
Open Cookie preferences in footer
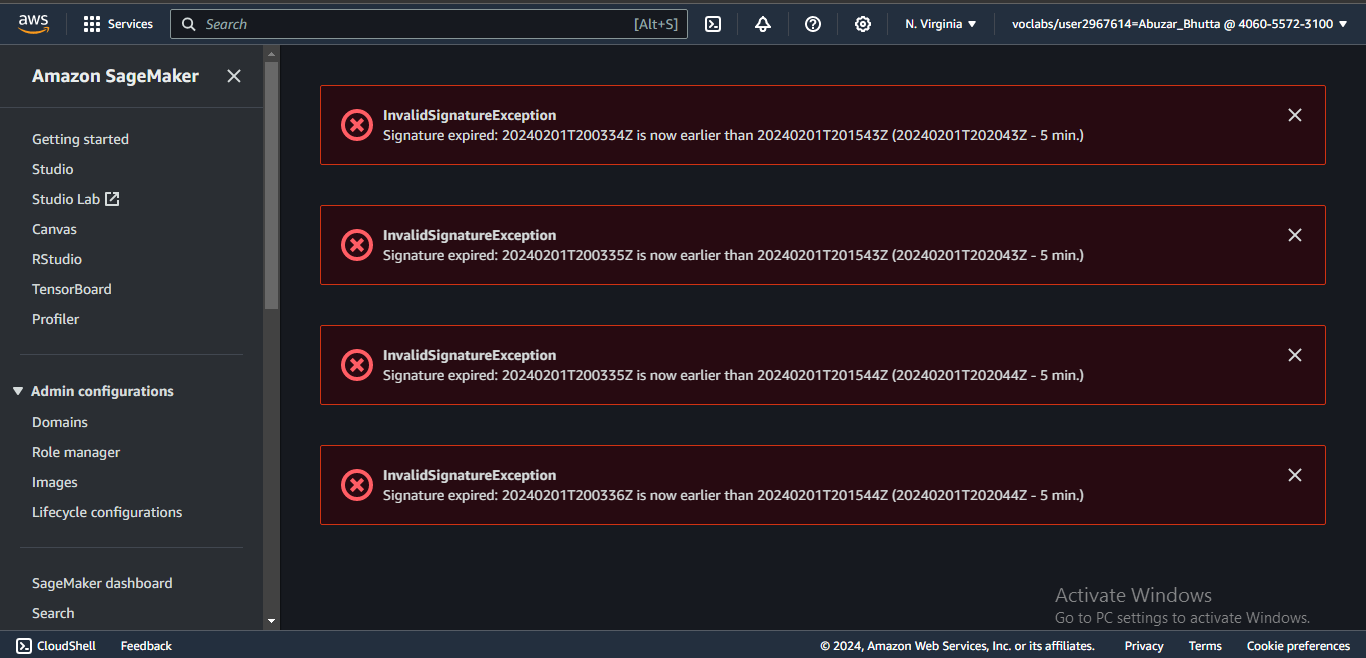[1298, 646]
